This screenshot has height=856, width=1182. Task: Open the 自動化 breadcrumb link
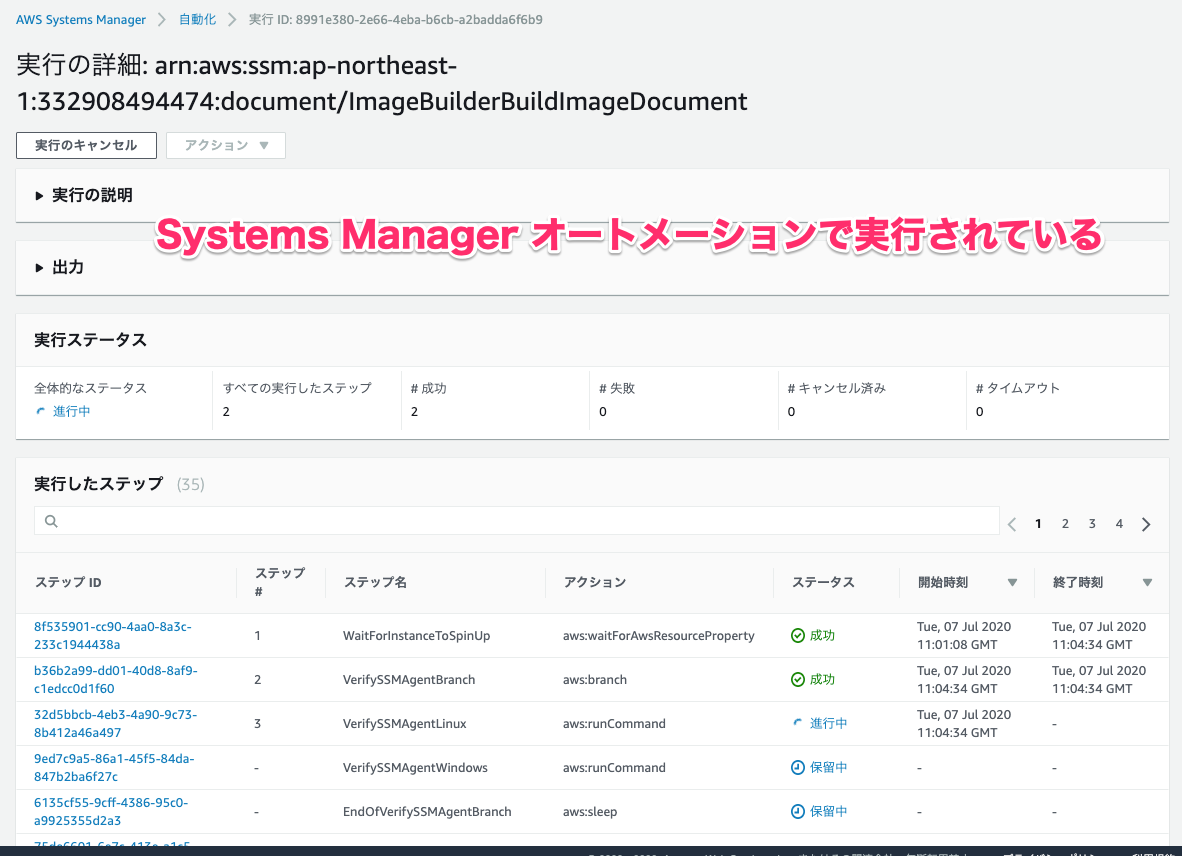198,20
